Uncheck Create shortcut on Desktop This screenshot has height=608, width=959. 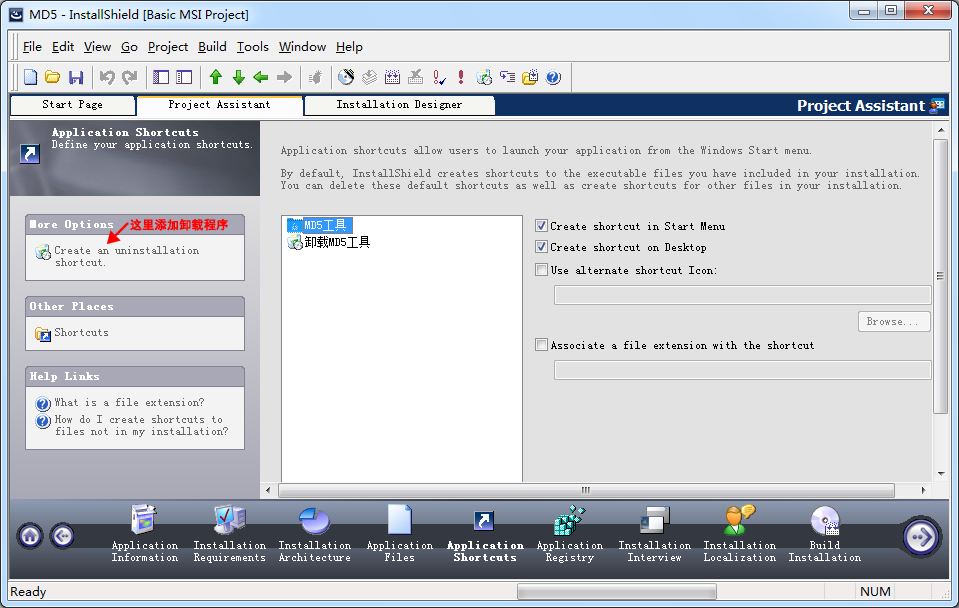pos(541,247)
